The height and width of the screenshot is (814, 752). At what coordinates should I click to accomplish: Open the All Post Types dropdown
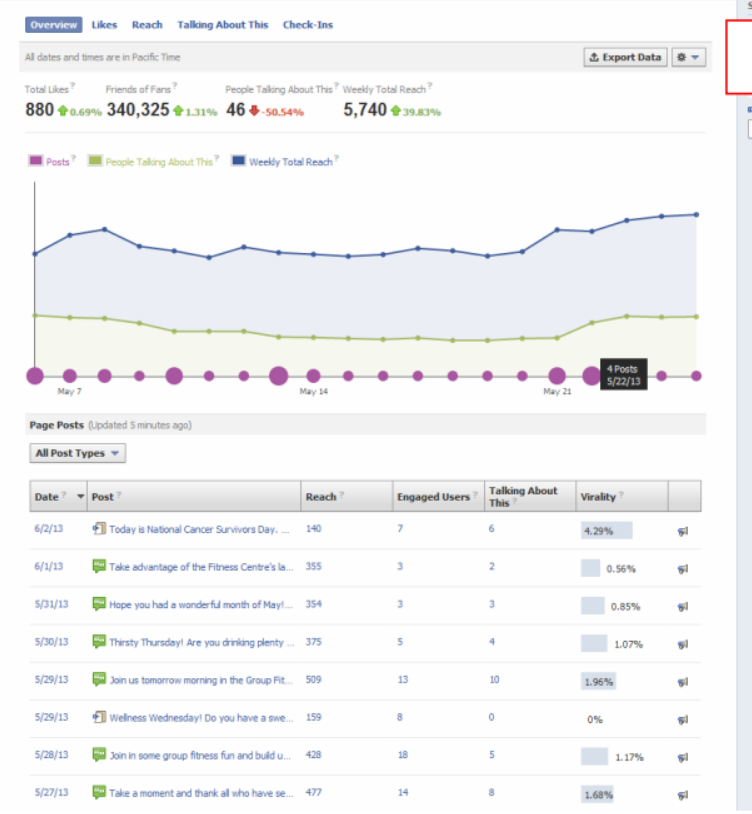[x=78, y=453]
